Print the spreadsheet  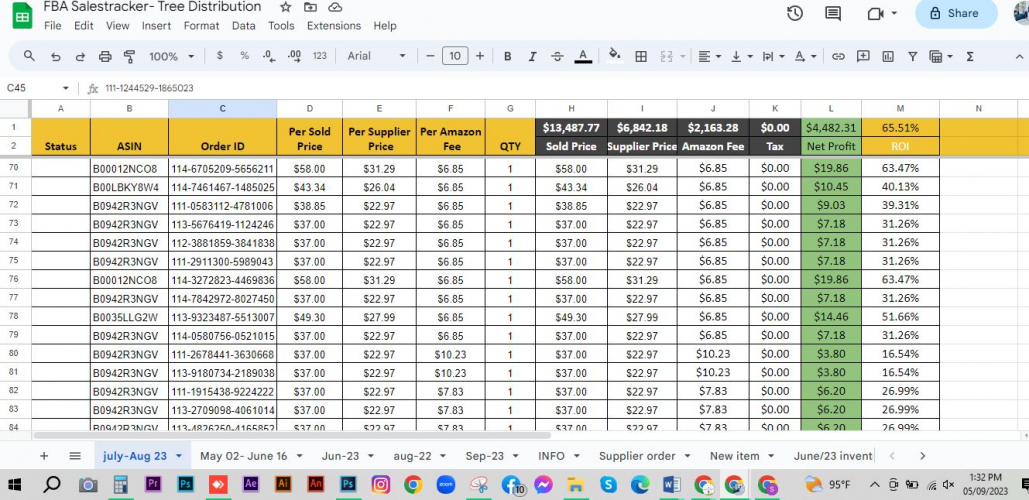click(x=105, y=56)
